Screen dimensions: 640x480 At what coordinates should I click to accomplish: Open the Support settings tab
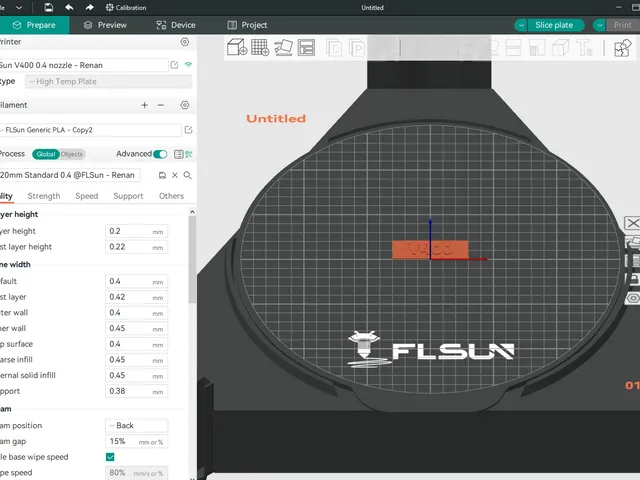129,196
